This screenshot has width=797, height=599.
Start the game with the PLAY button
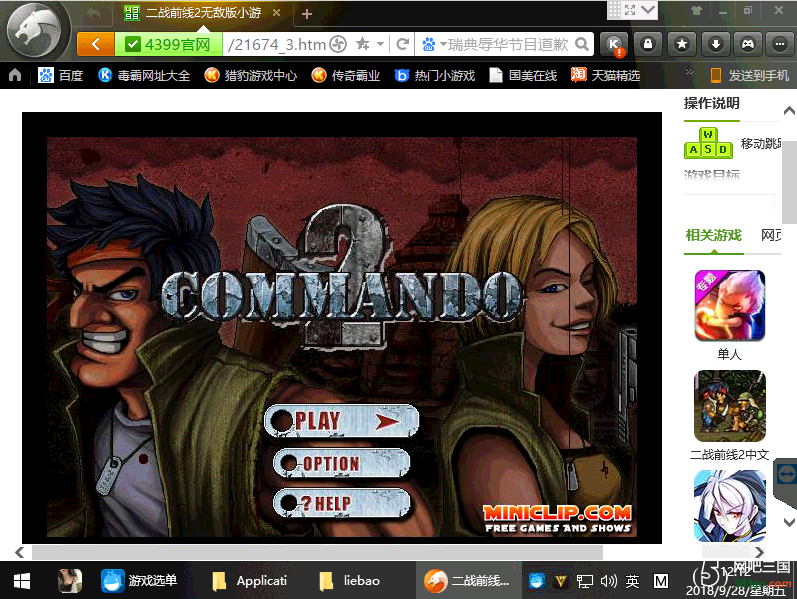pos(342,421)
